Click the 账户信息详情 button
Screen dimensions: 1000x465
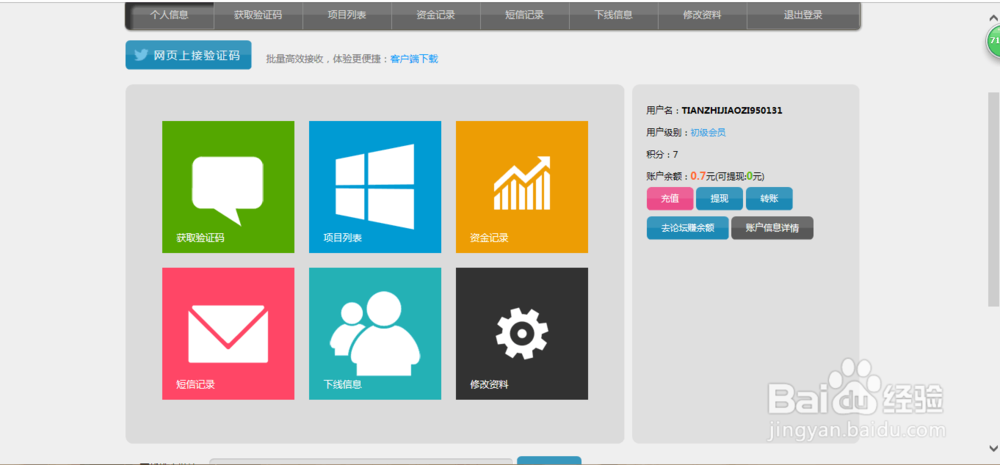pyautogui.click(x=772, y=228)
